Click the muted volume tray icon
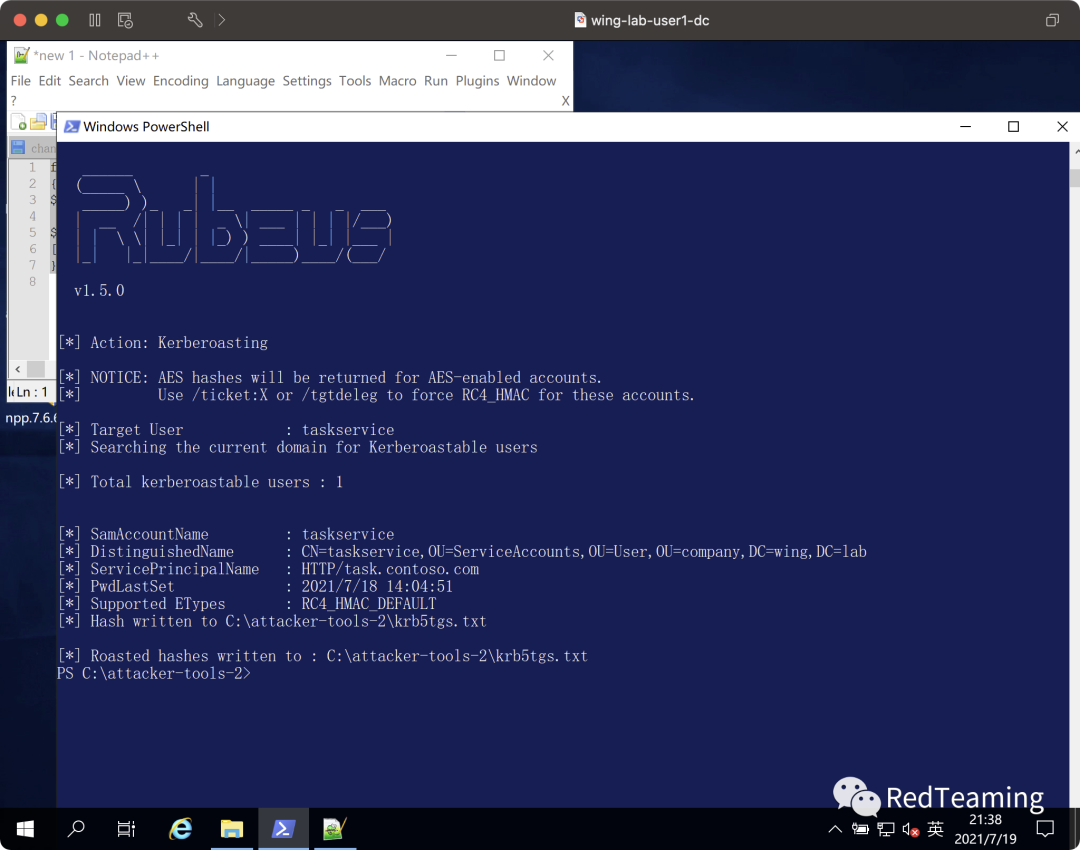The height and width of the screenshot is (850, 1080). pos(911,830)
